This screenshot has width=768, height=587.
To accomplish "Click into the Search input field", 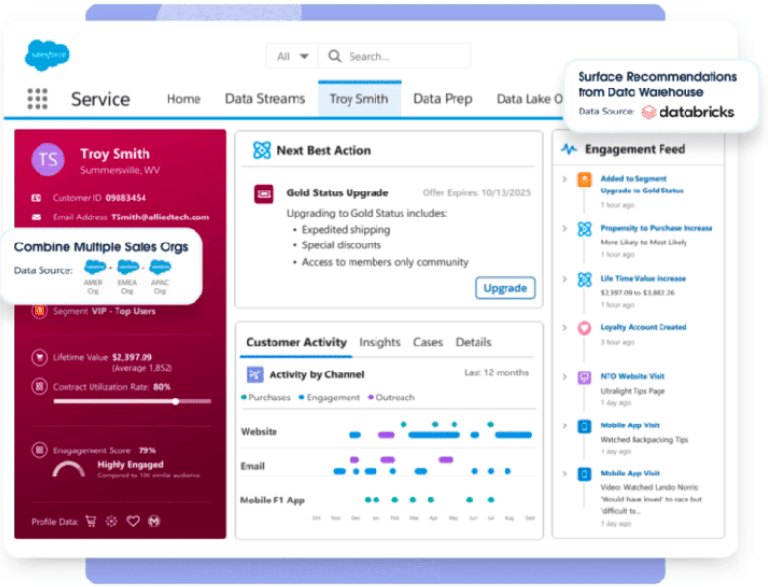I will (394, 56).
